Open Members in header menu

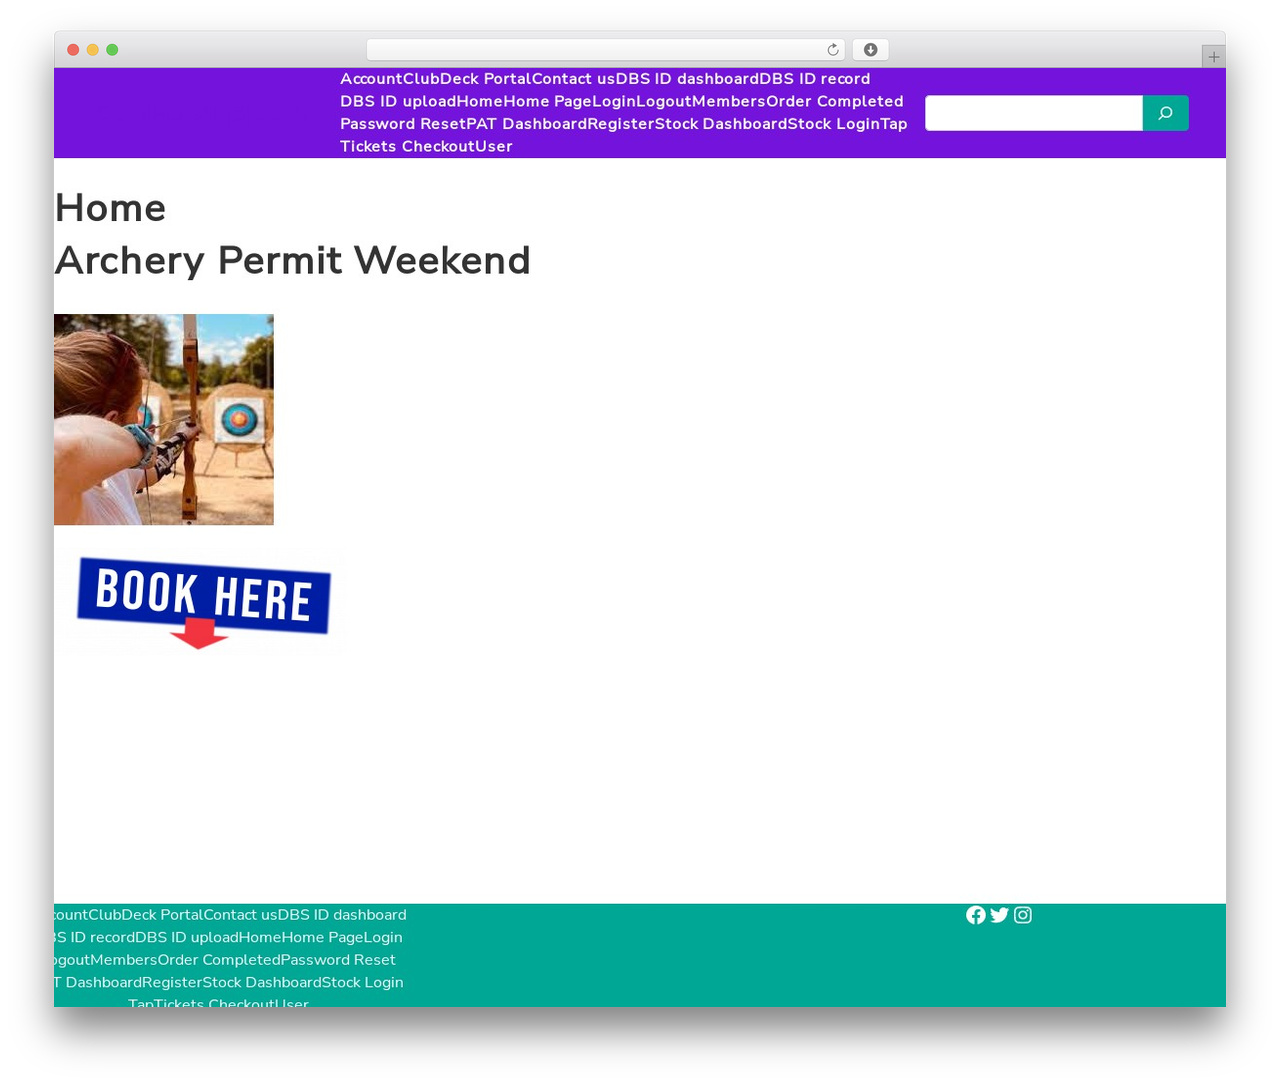[729, 101]
